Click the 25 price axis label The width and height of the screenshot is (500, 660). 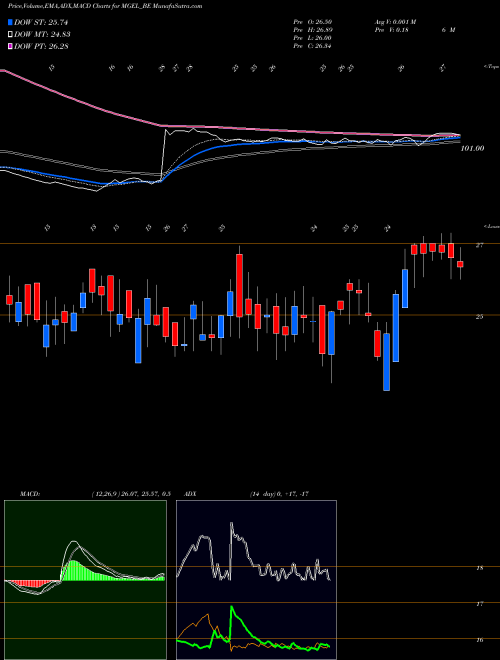click(x=479, y=317)
